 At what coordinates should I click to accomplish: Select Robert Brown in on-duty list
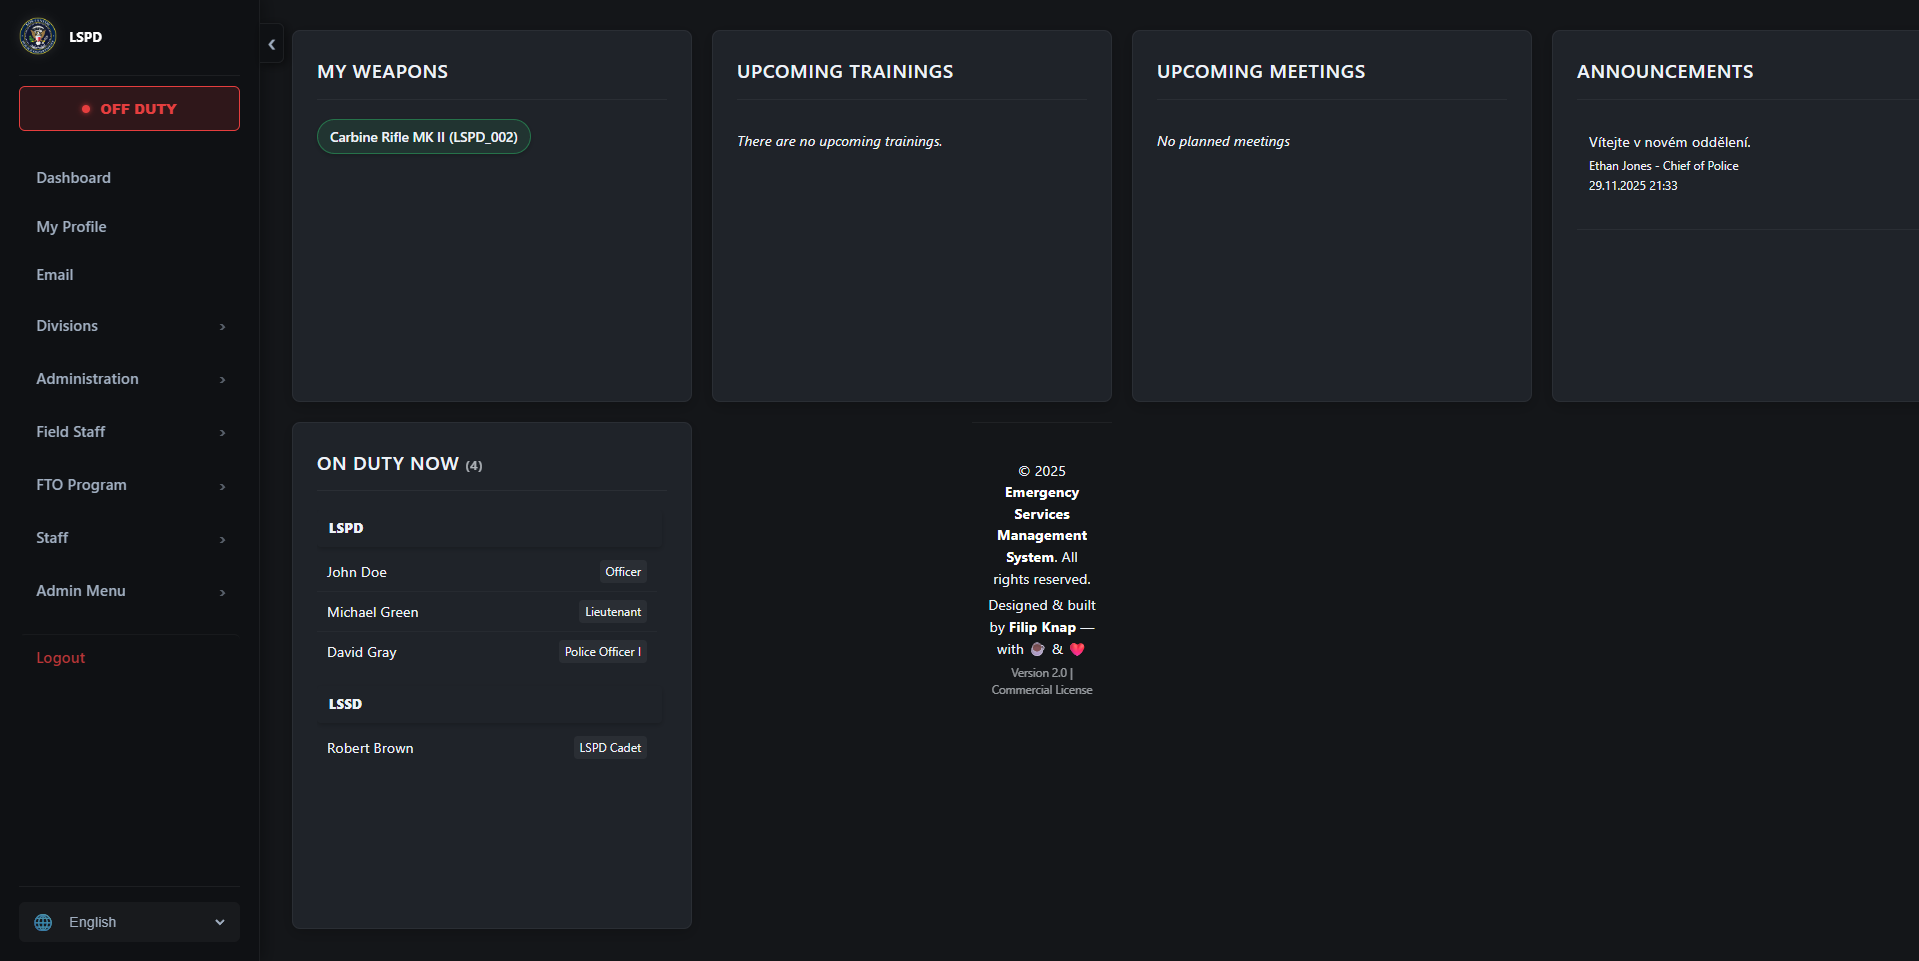(370, 748)
